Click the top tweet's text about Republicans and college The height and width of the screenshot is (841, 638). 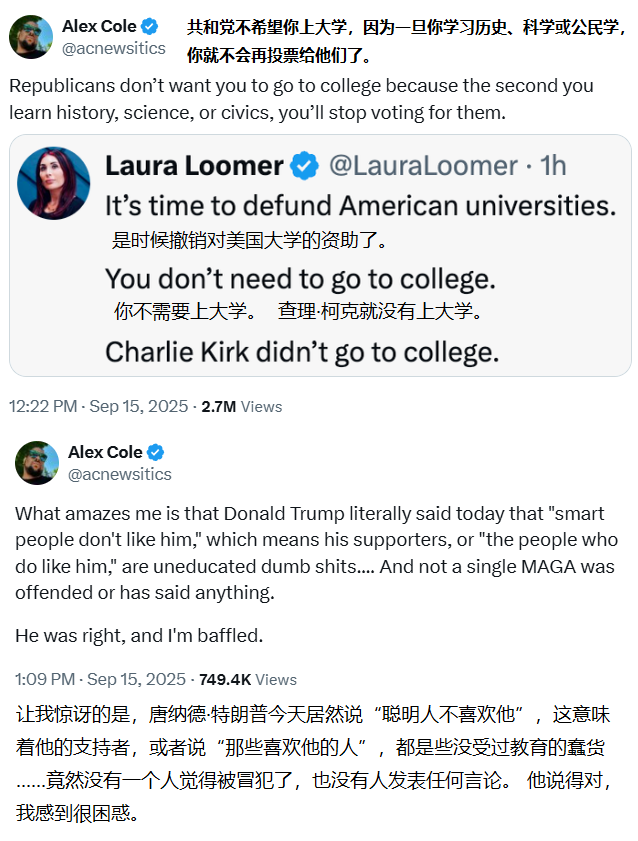pos(301,99)
